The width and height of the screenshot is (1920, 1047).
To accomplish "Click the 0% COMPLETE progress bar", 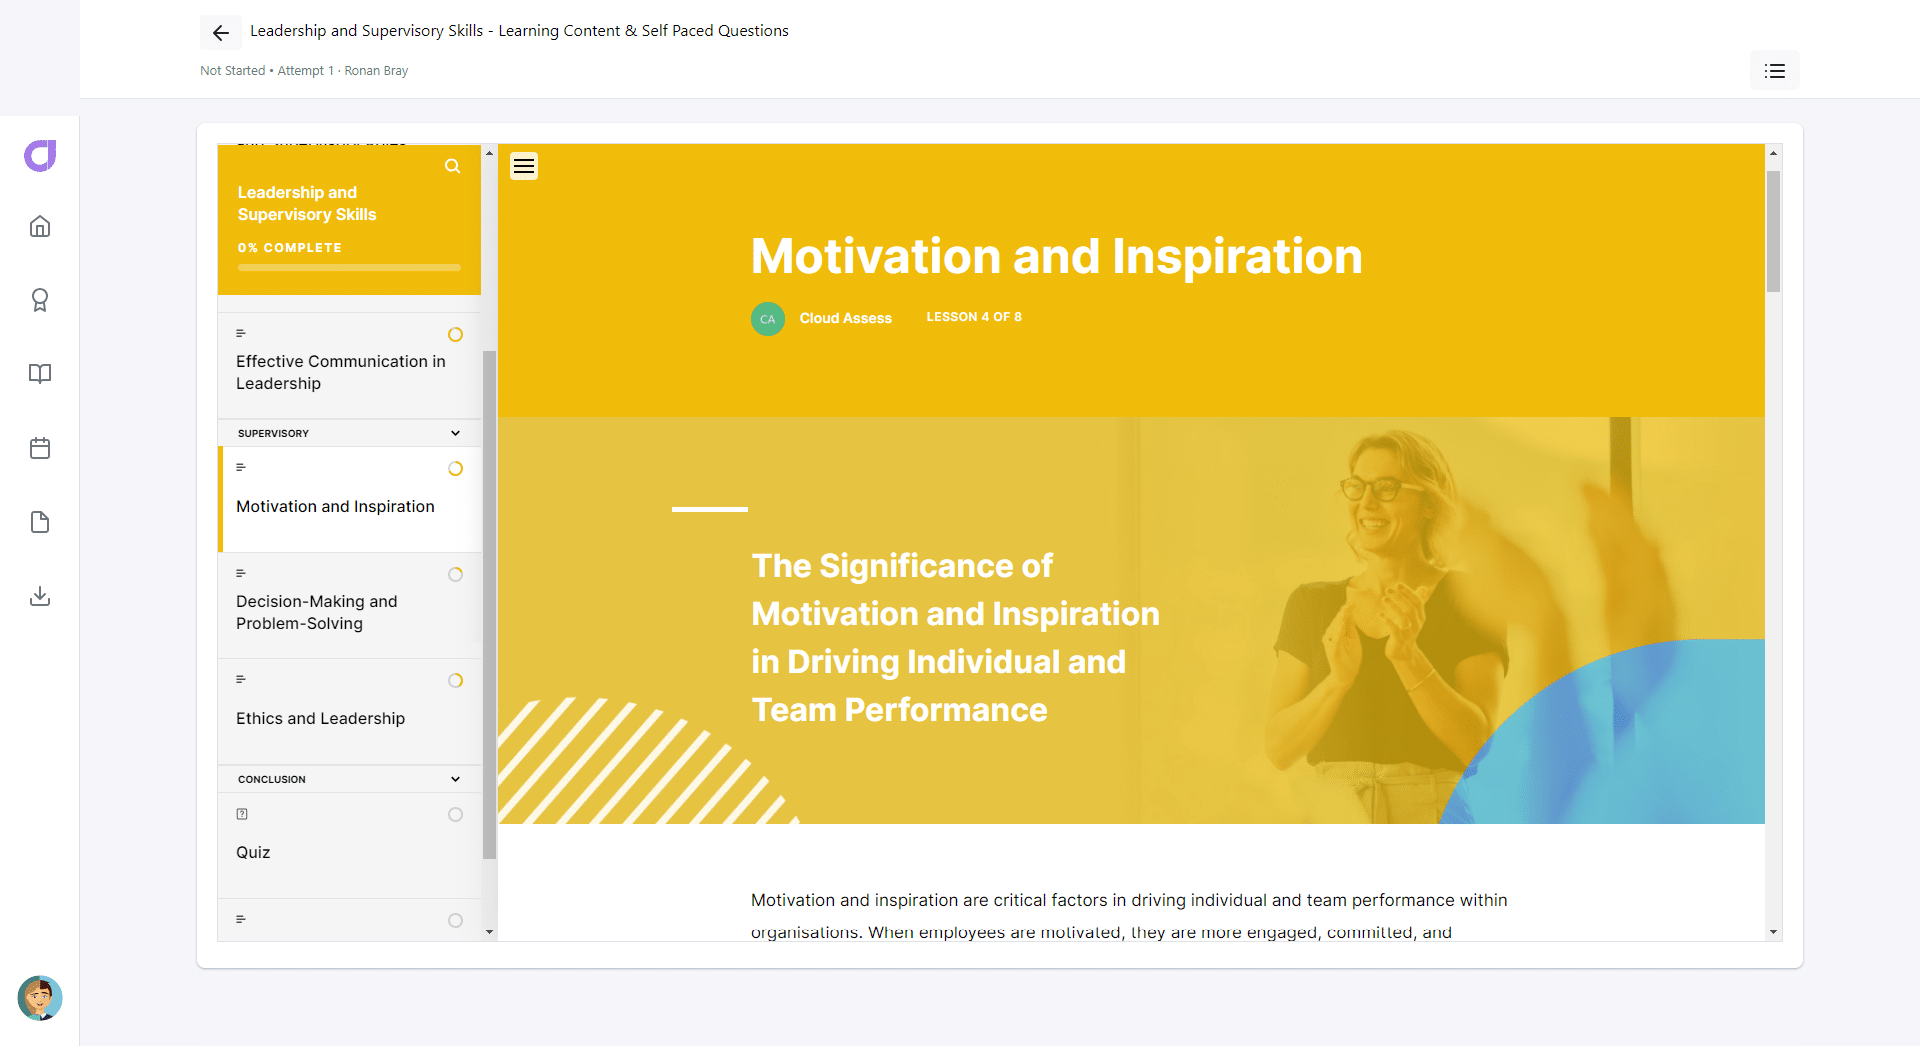I will (349, 268).
